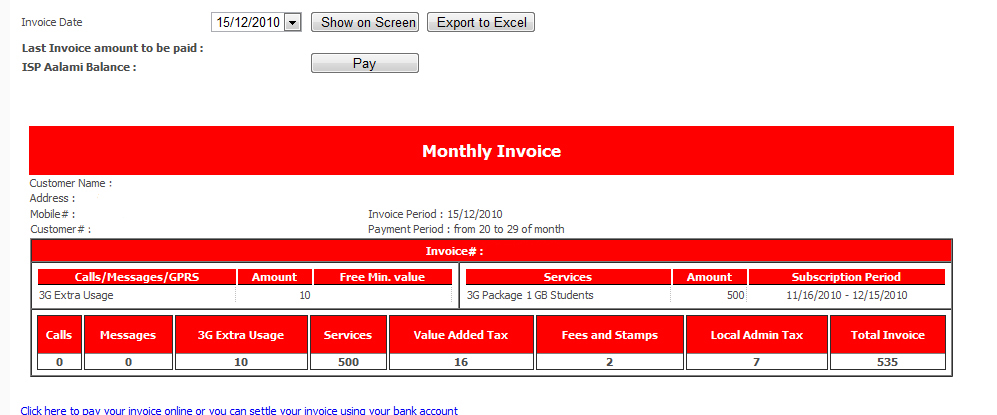Screen dimensions: 997x415
Task: Click the 15/12/2010 invoice date field
Action: point(247,22)
